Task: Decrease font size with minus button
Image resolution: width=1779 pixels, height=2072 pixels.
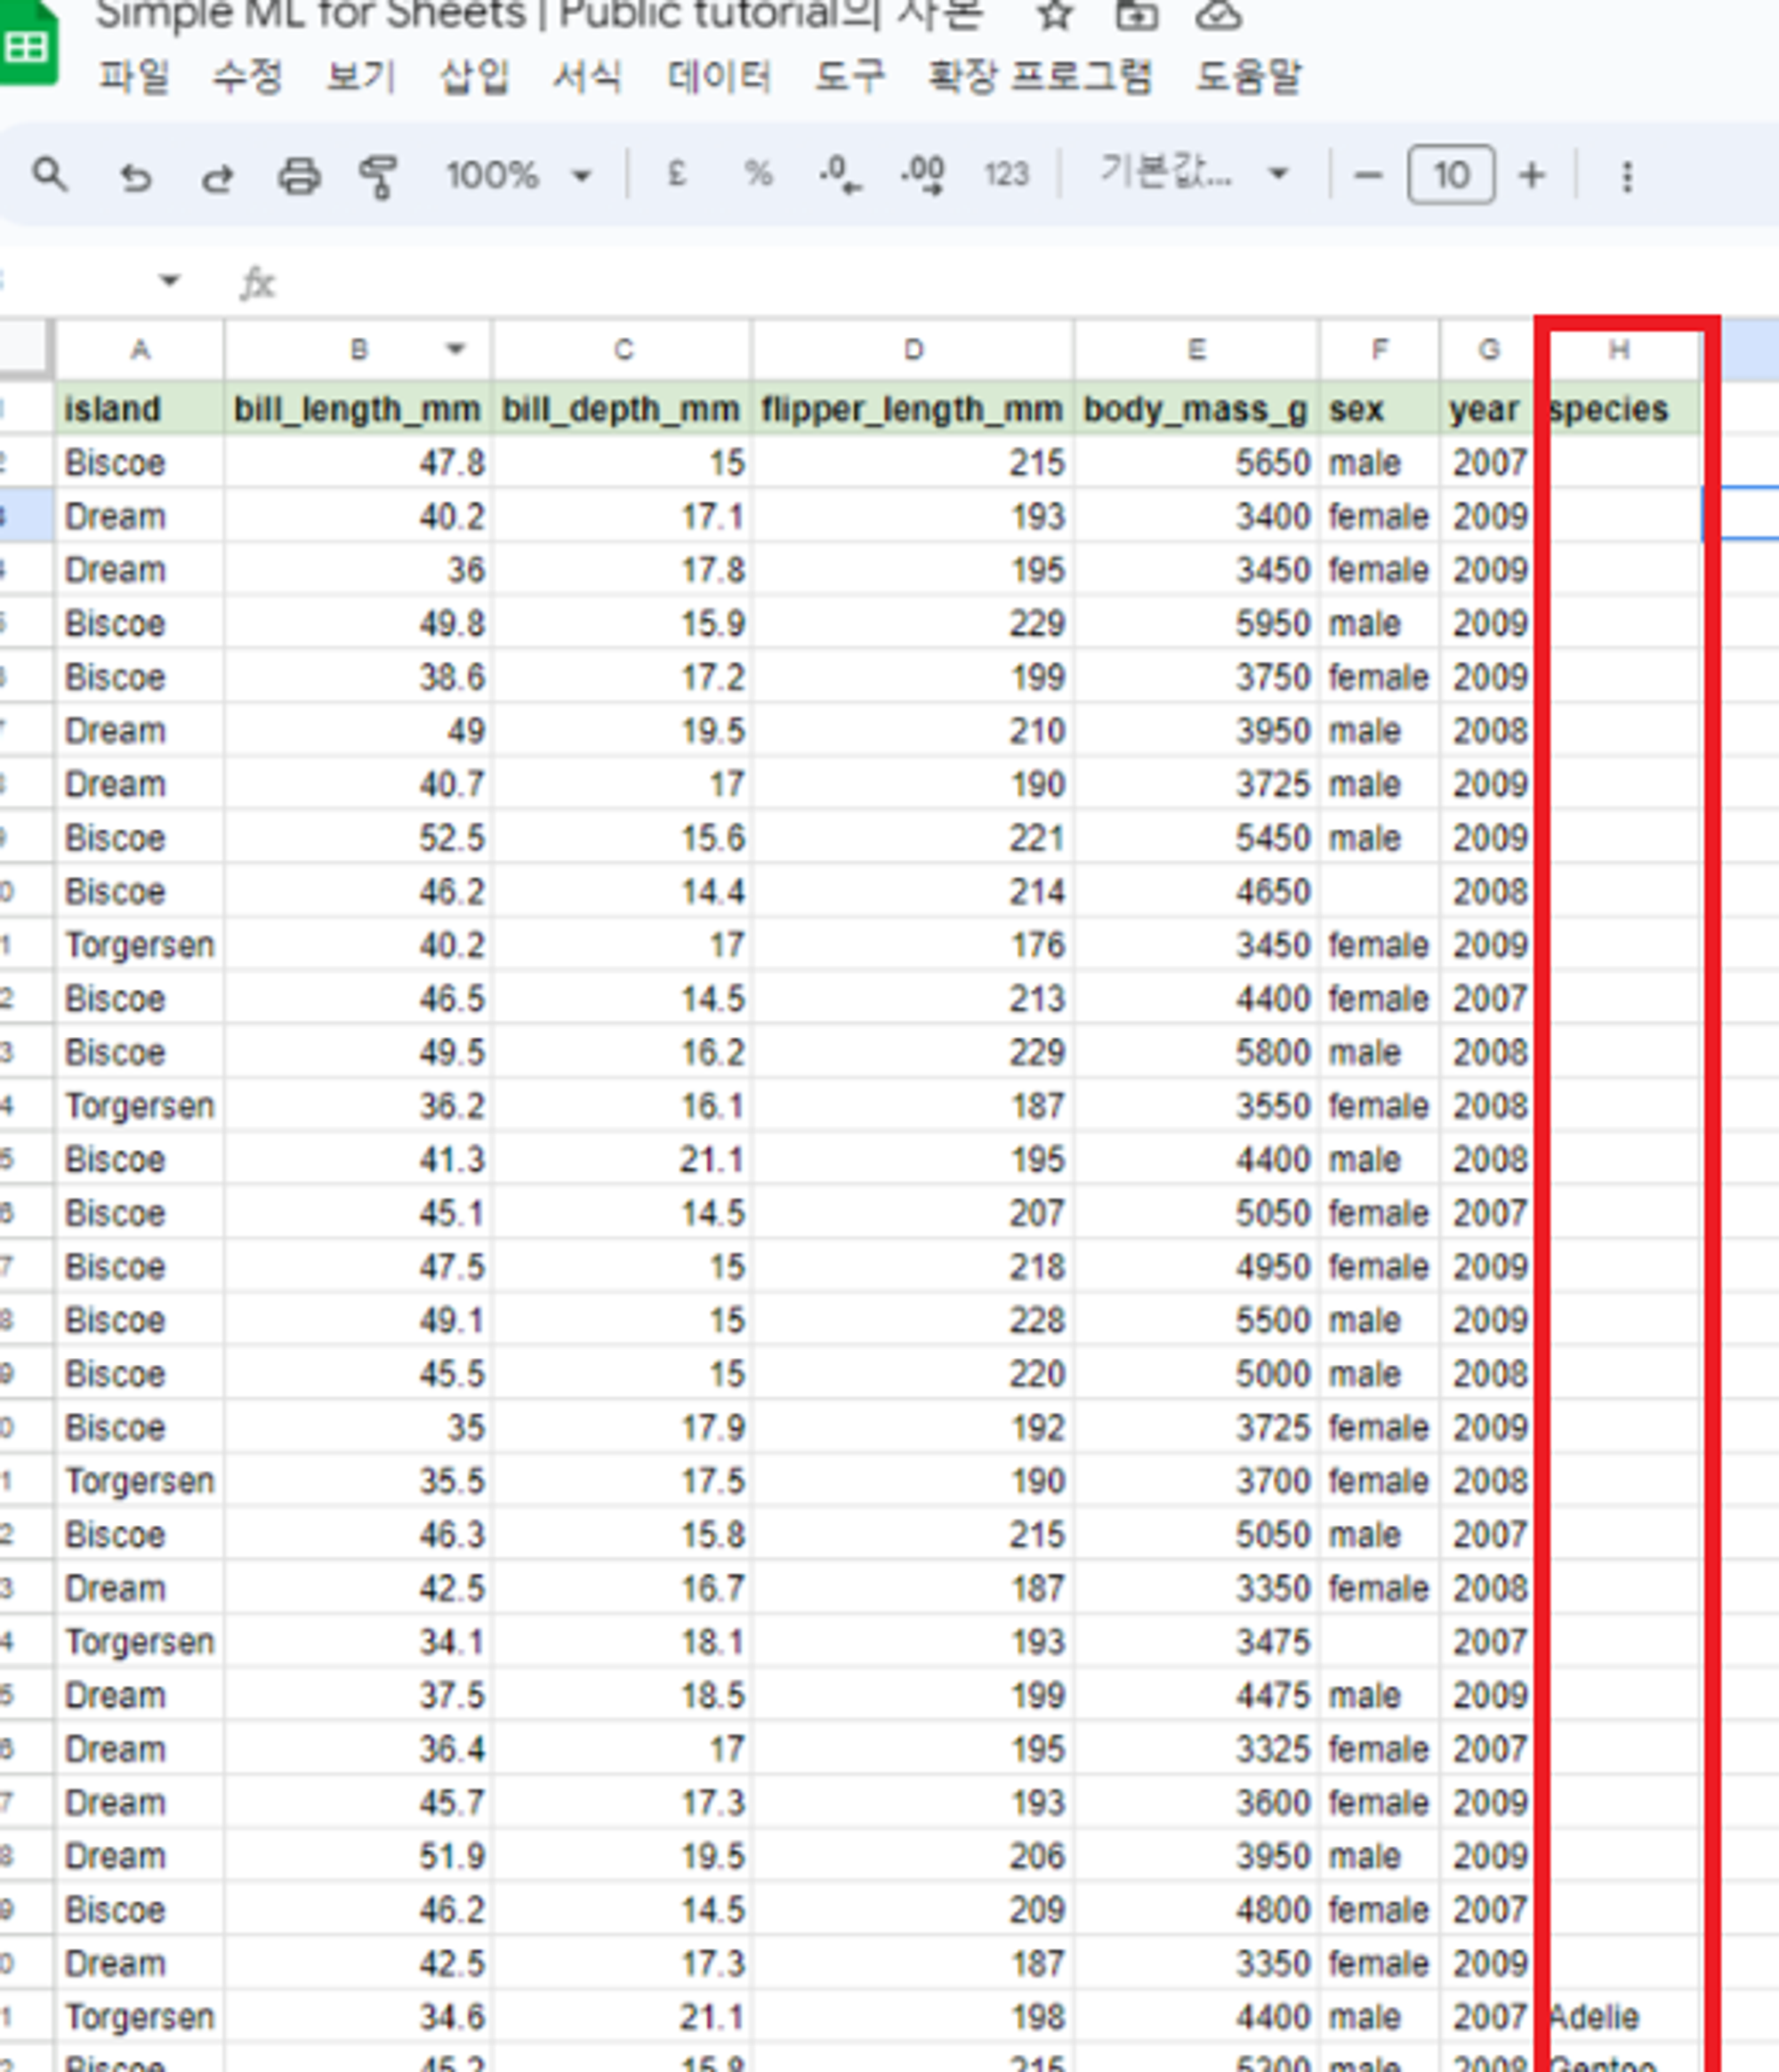Action: click(x=1368, y=176)
